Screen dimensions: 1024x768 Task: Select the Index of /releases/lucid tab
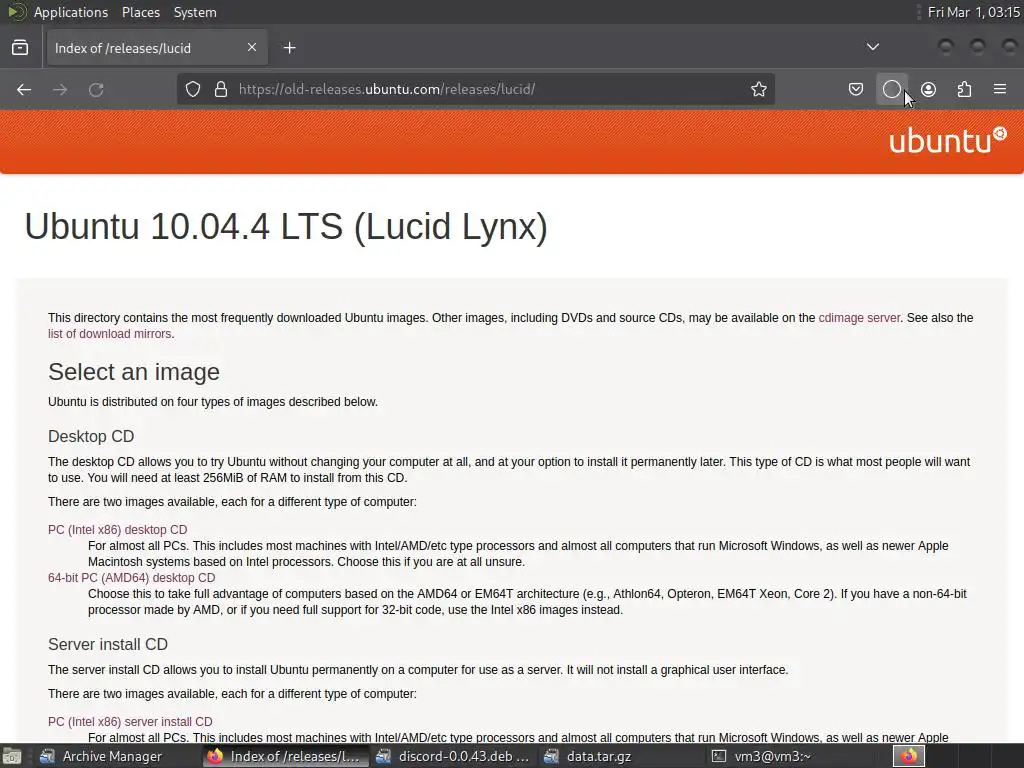tap(157, 48)
